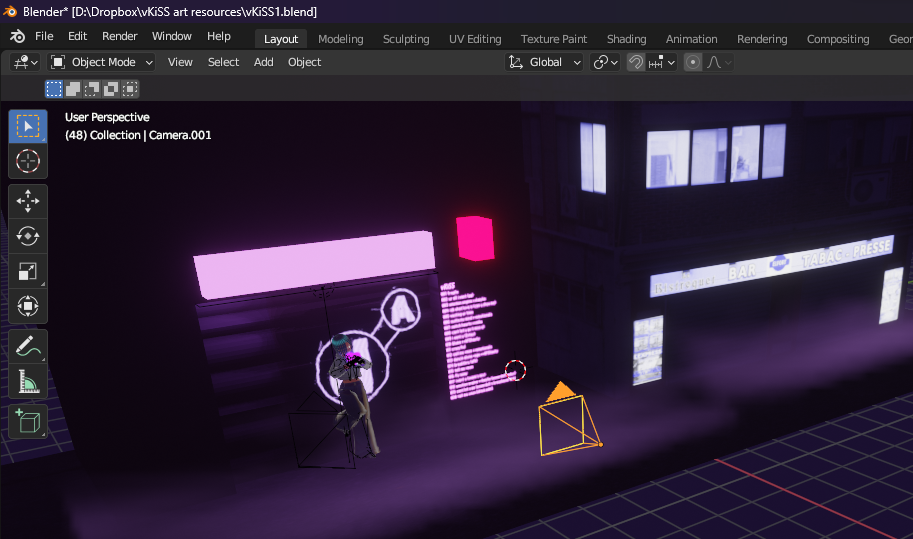Set selection mode to invert
The height and width of the screenshot is (539, 913).
point(111,89)
